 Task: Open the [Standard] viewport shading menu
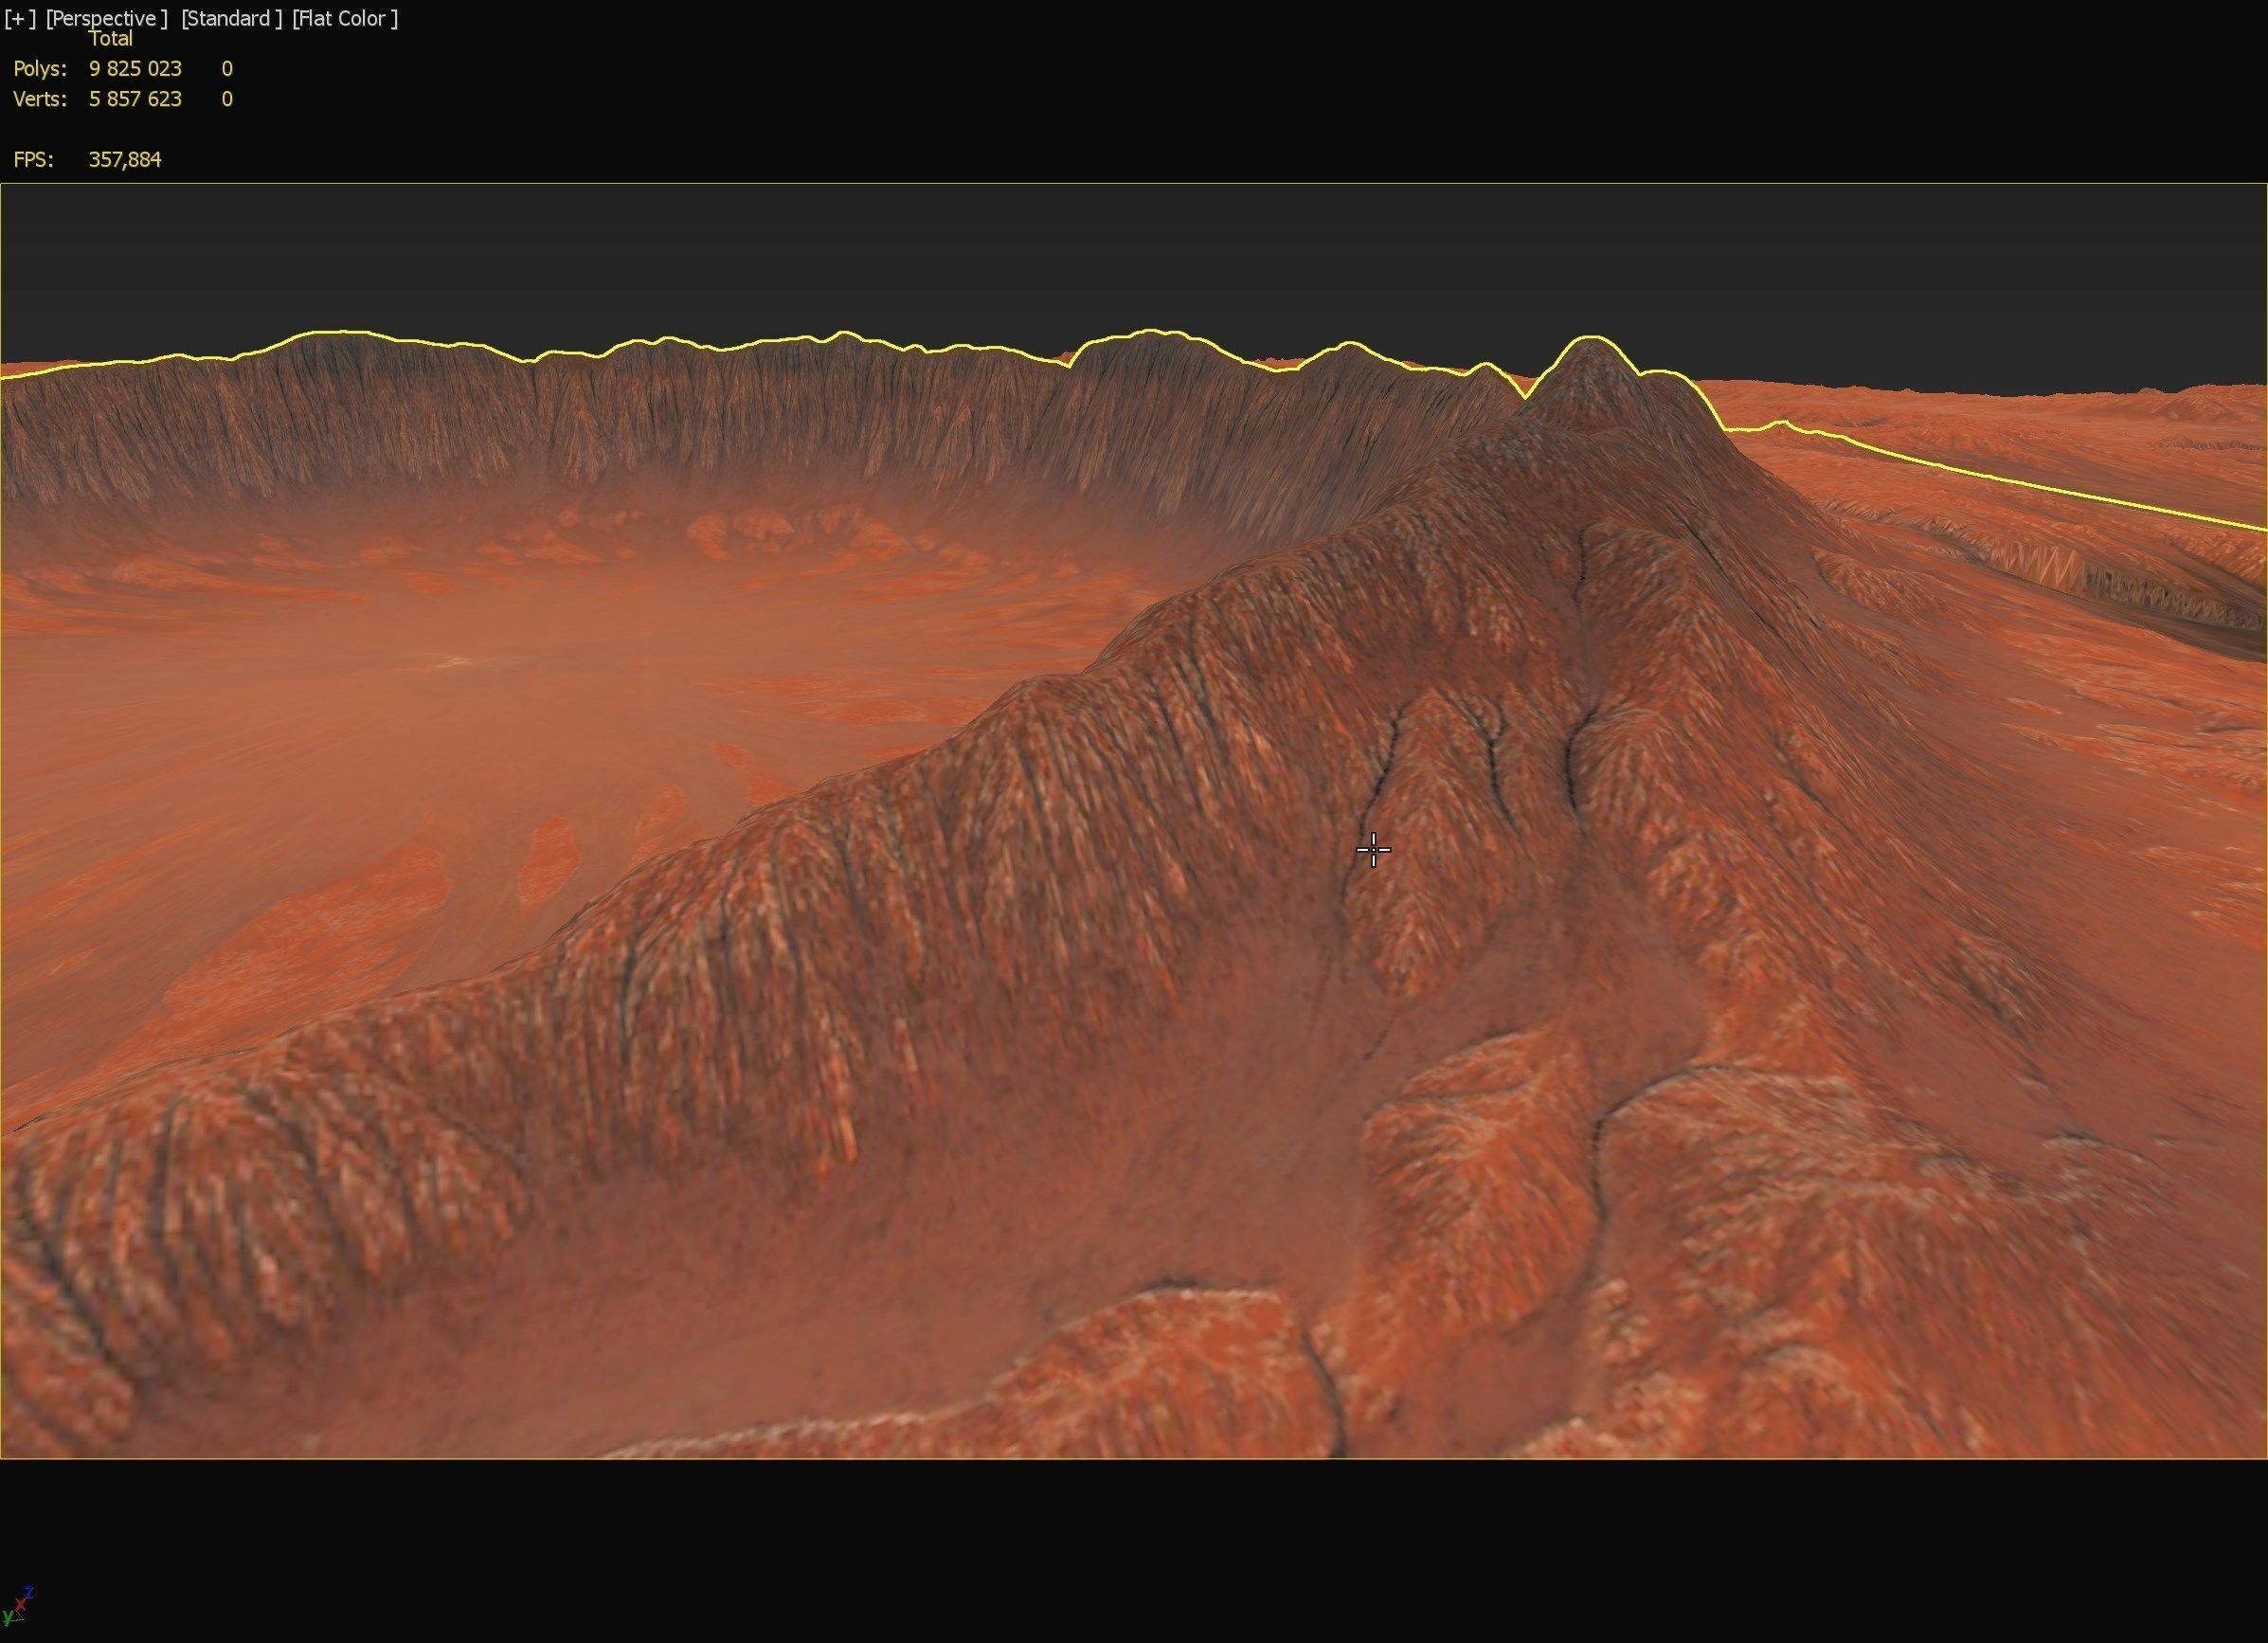(232, 19)
